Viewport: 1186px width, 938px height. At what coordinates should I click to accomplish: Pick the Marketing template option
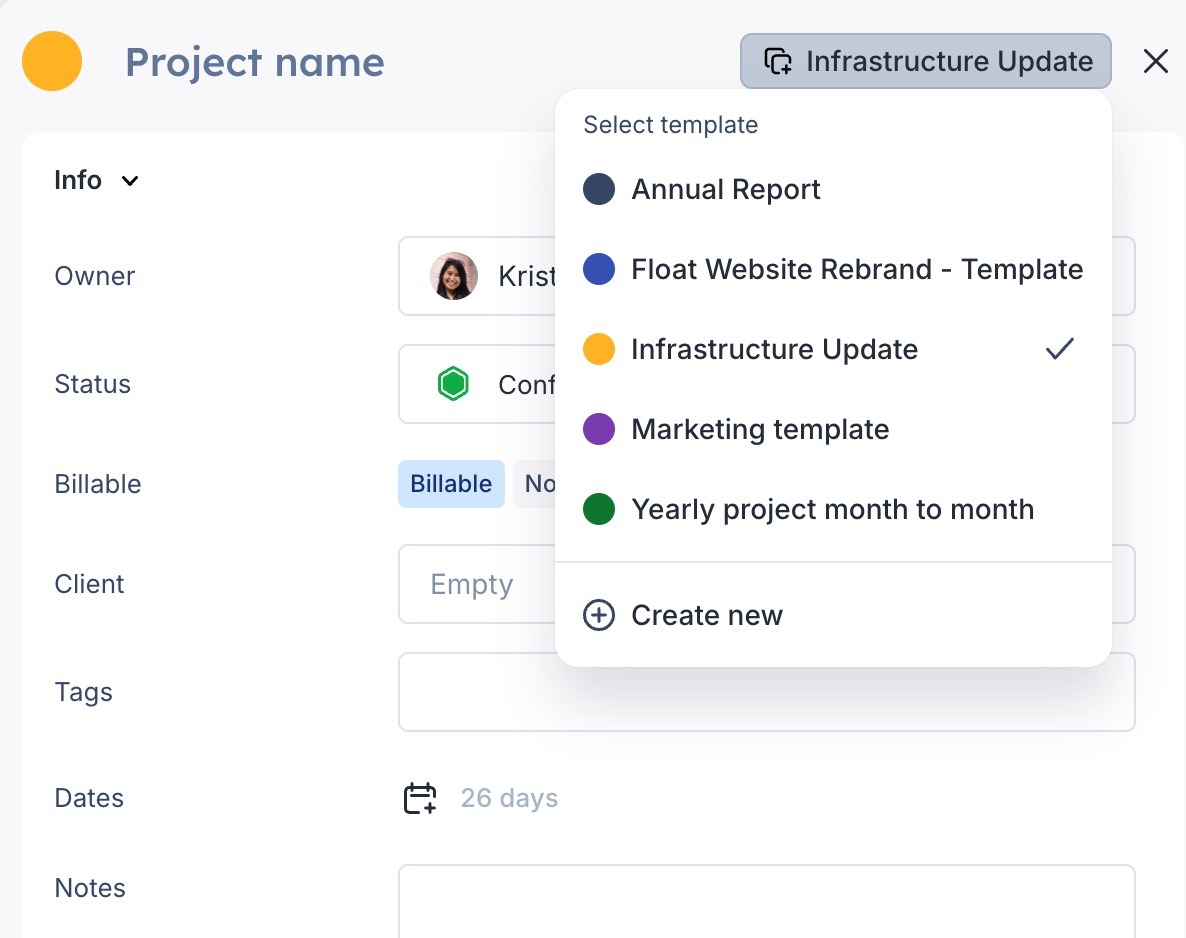(760, 429)
